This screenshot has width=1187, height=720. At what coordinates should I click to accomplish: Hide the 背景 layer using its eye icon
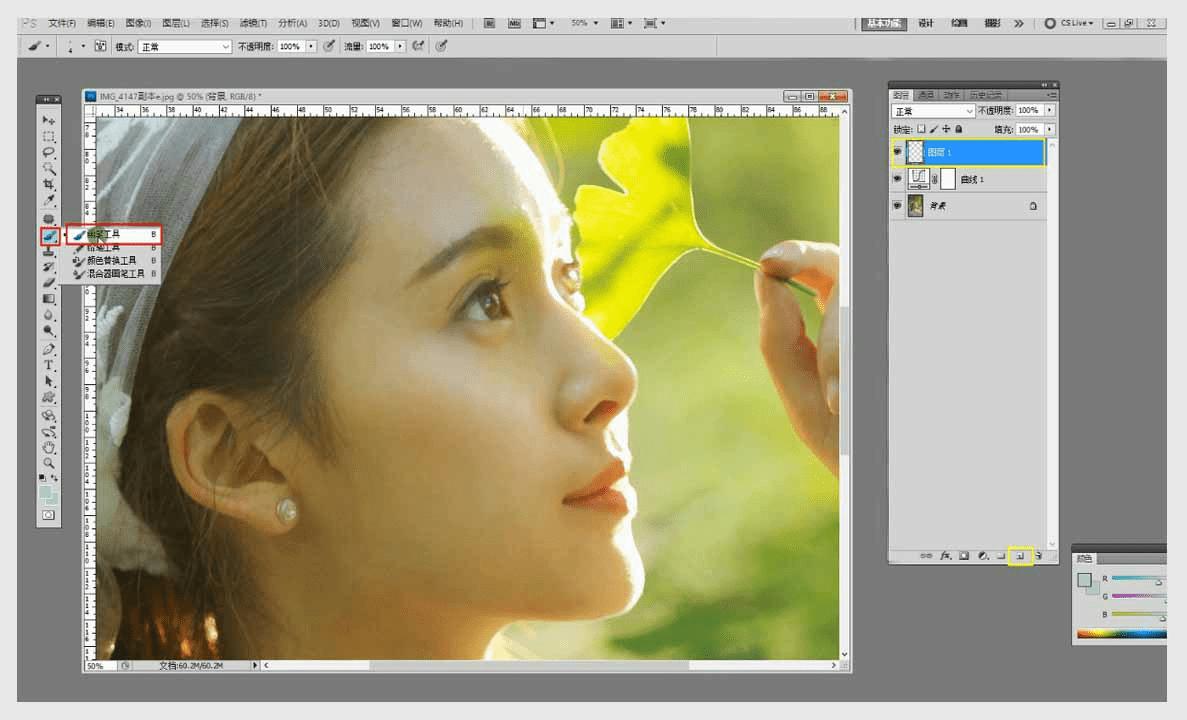click(x=897, y=206)
